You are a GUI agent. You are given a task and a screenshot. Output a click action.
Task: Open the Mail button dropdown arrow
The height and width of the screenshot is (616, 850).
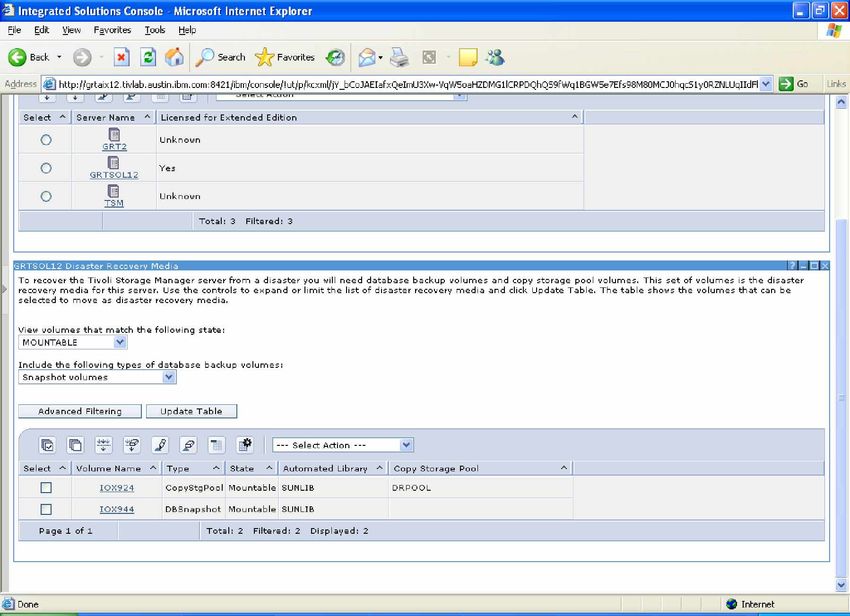[381, 57]
